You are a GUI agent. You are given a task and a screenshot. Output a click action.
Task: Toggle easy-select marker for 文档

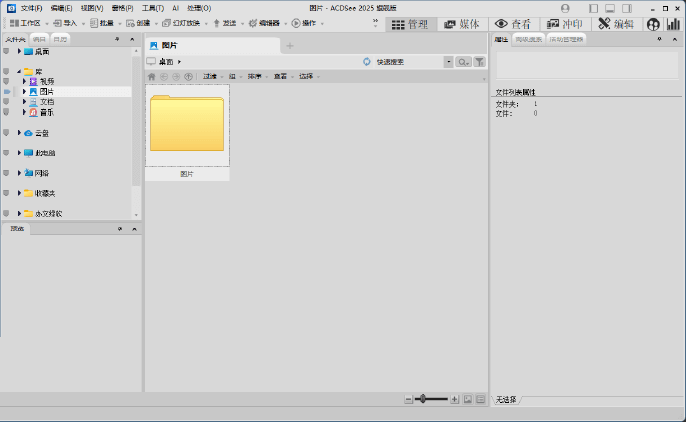[x=6, y=101]
